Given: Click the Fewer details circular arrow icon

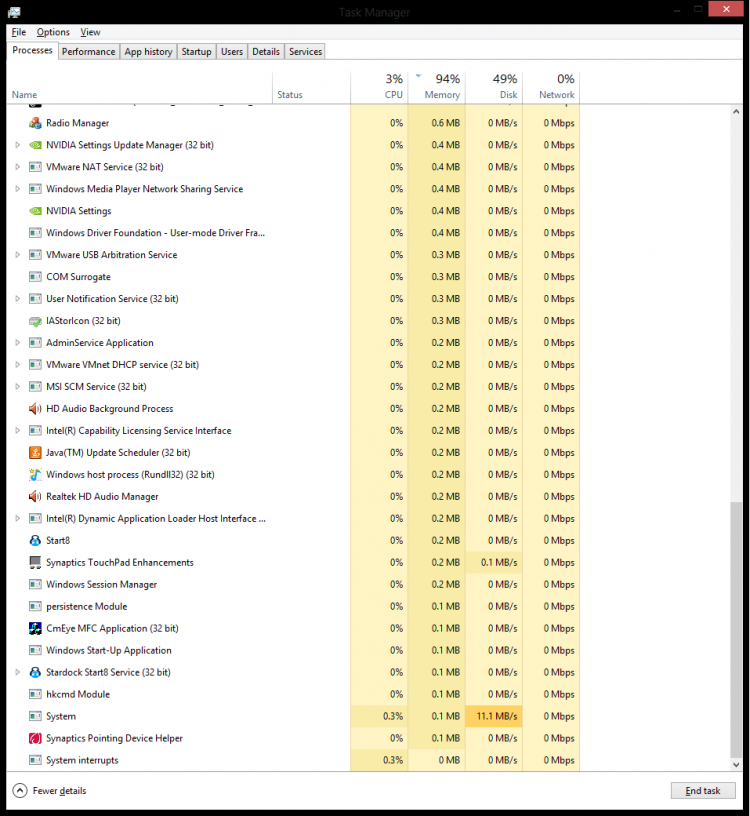Looking at the screenshot, I should coord(19,791).
